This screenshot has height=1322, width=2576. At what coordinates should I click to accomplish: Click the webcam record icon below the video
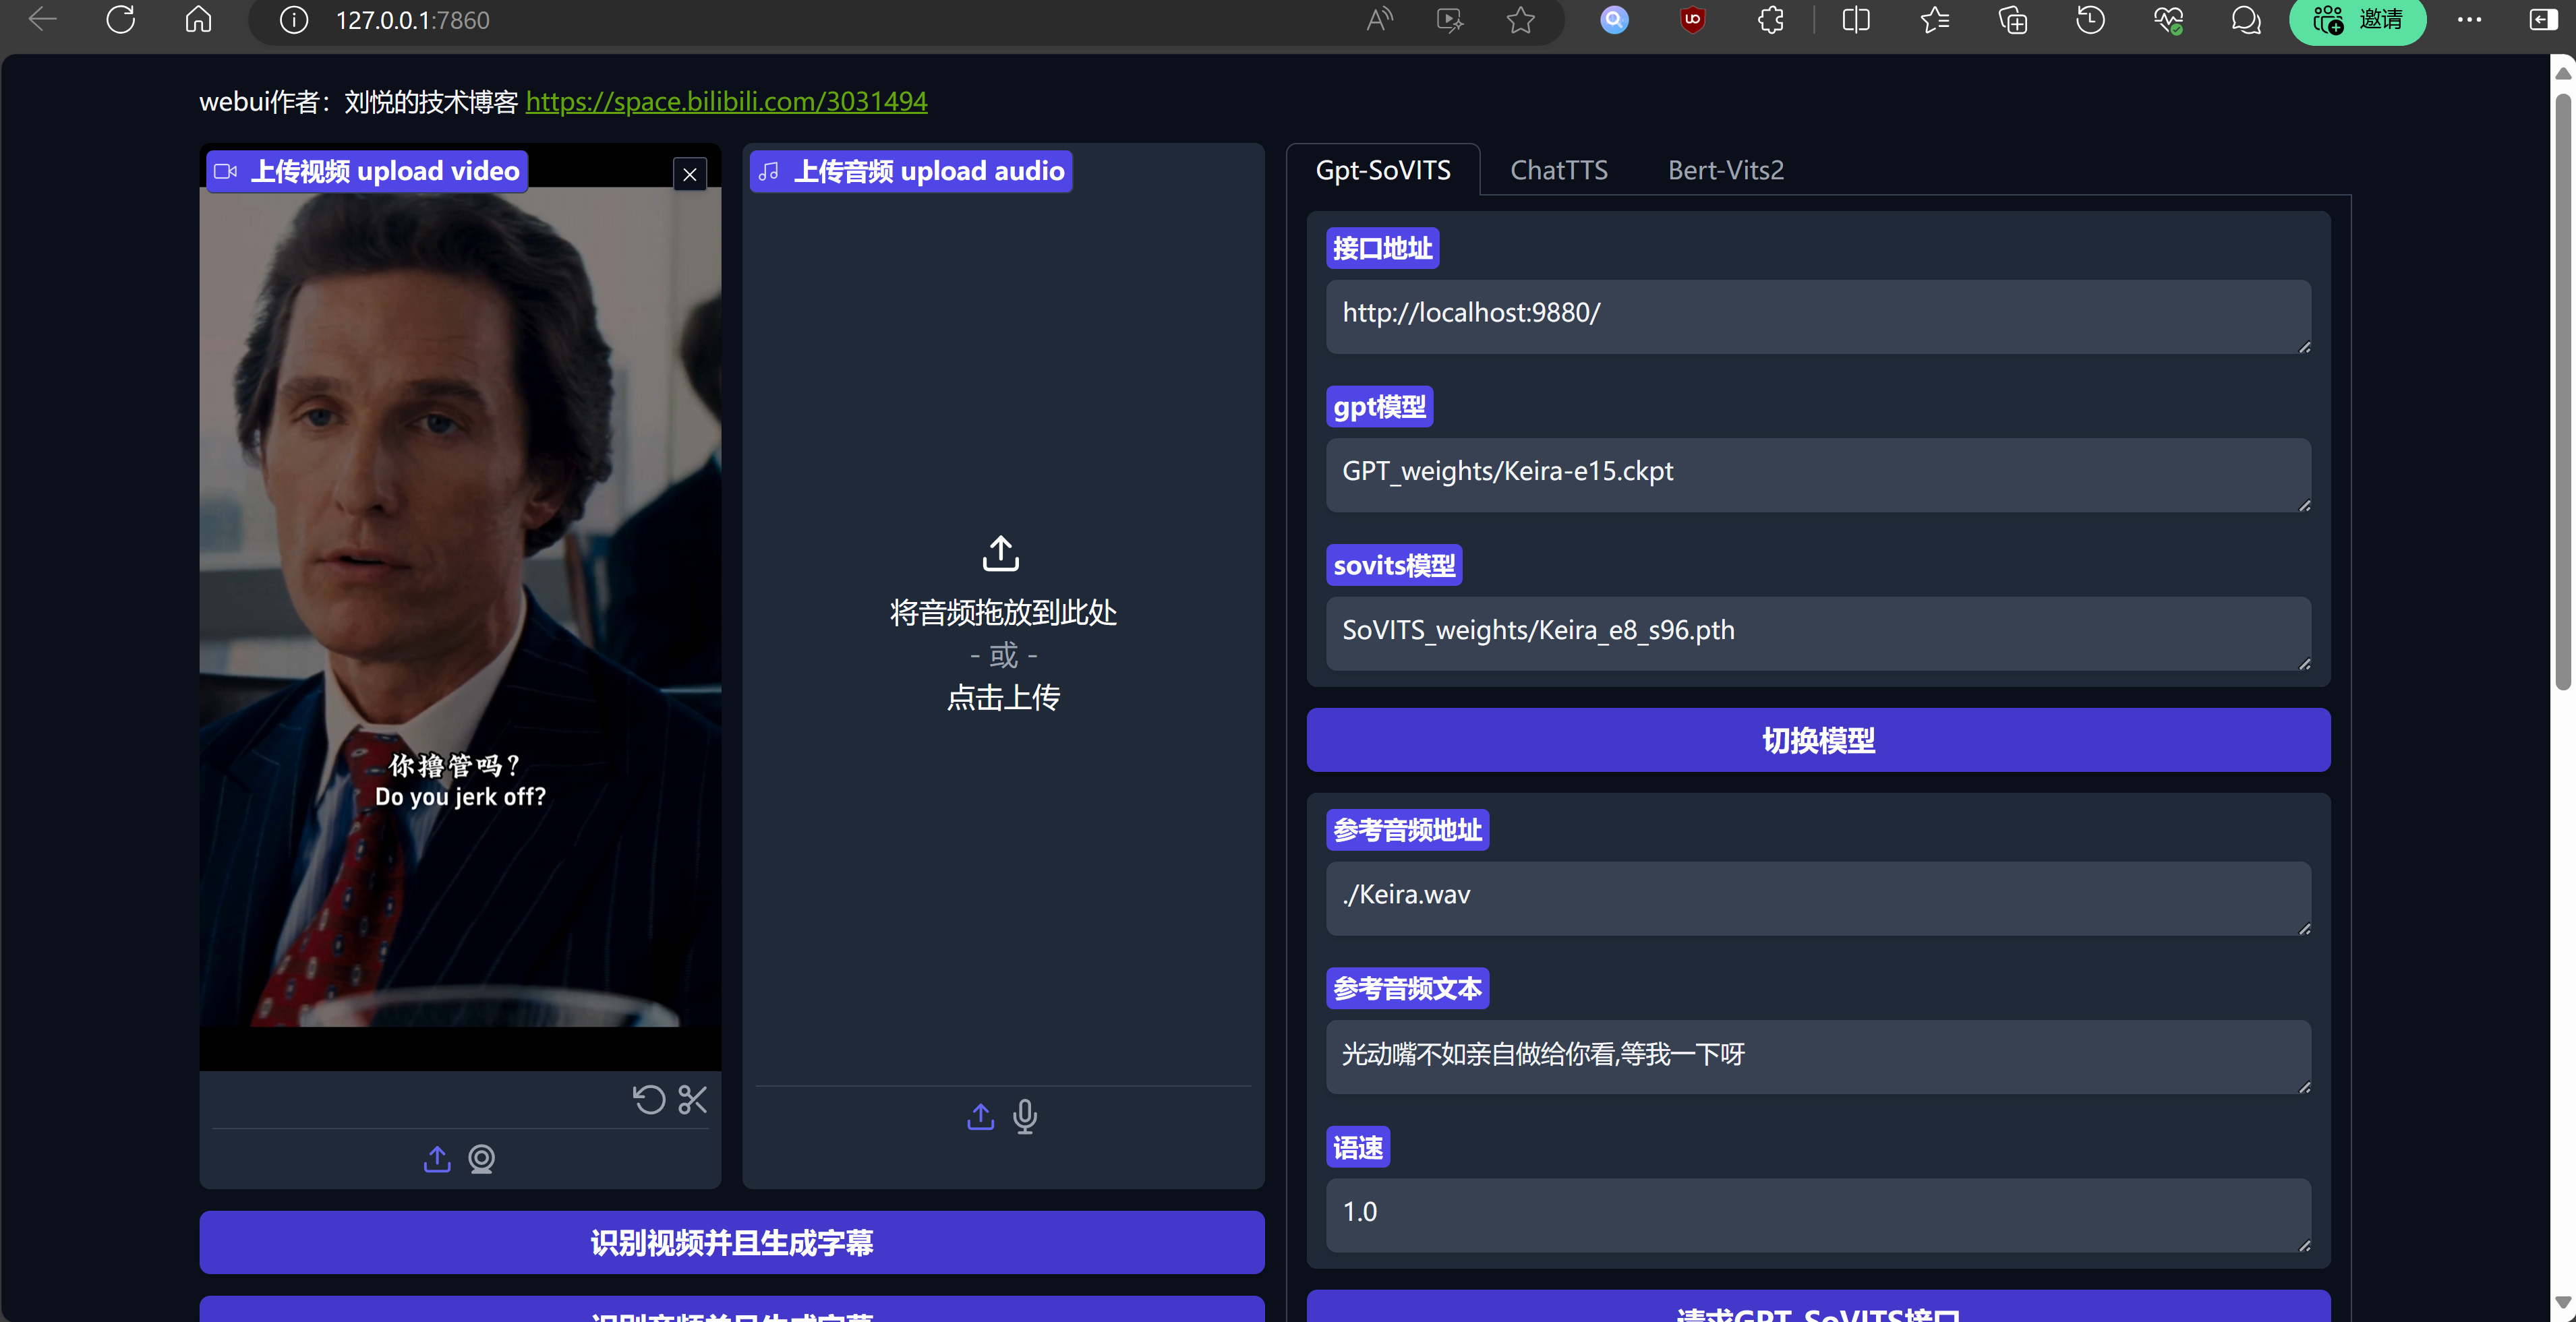point(482,1159)
